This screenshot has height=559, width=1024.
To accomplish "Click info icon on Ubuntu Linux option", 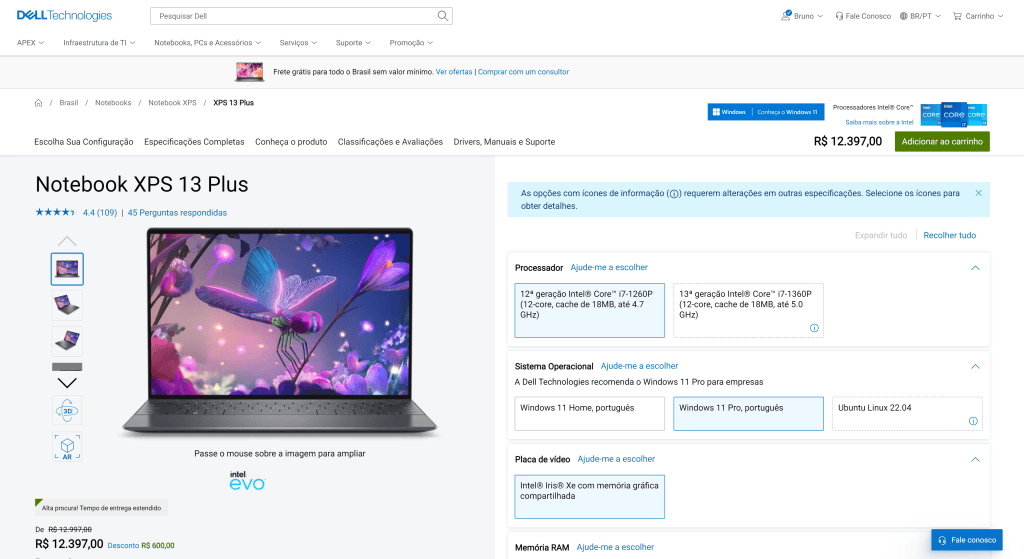I will click(973, 421).
